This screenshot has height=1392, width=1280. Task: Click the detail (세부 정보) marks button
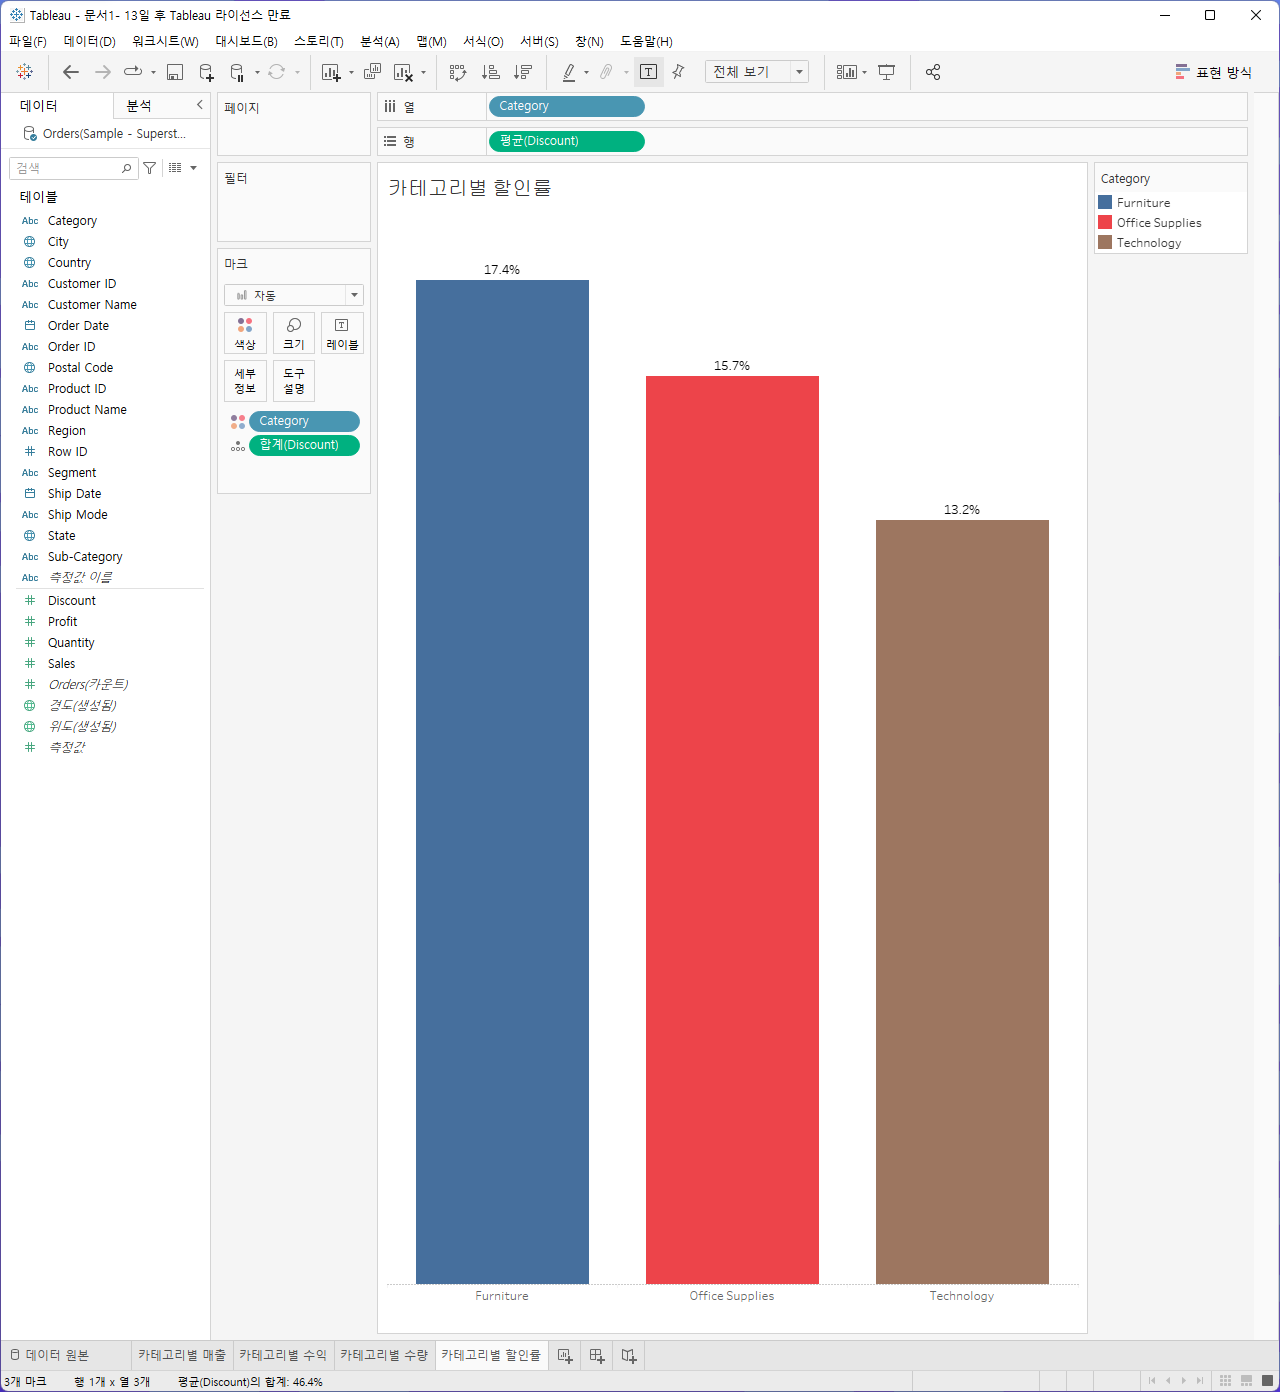click(245, 380)
